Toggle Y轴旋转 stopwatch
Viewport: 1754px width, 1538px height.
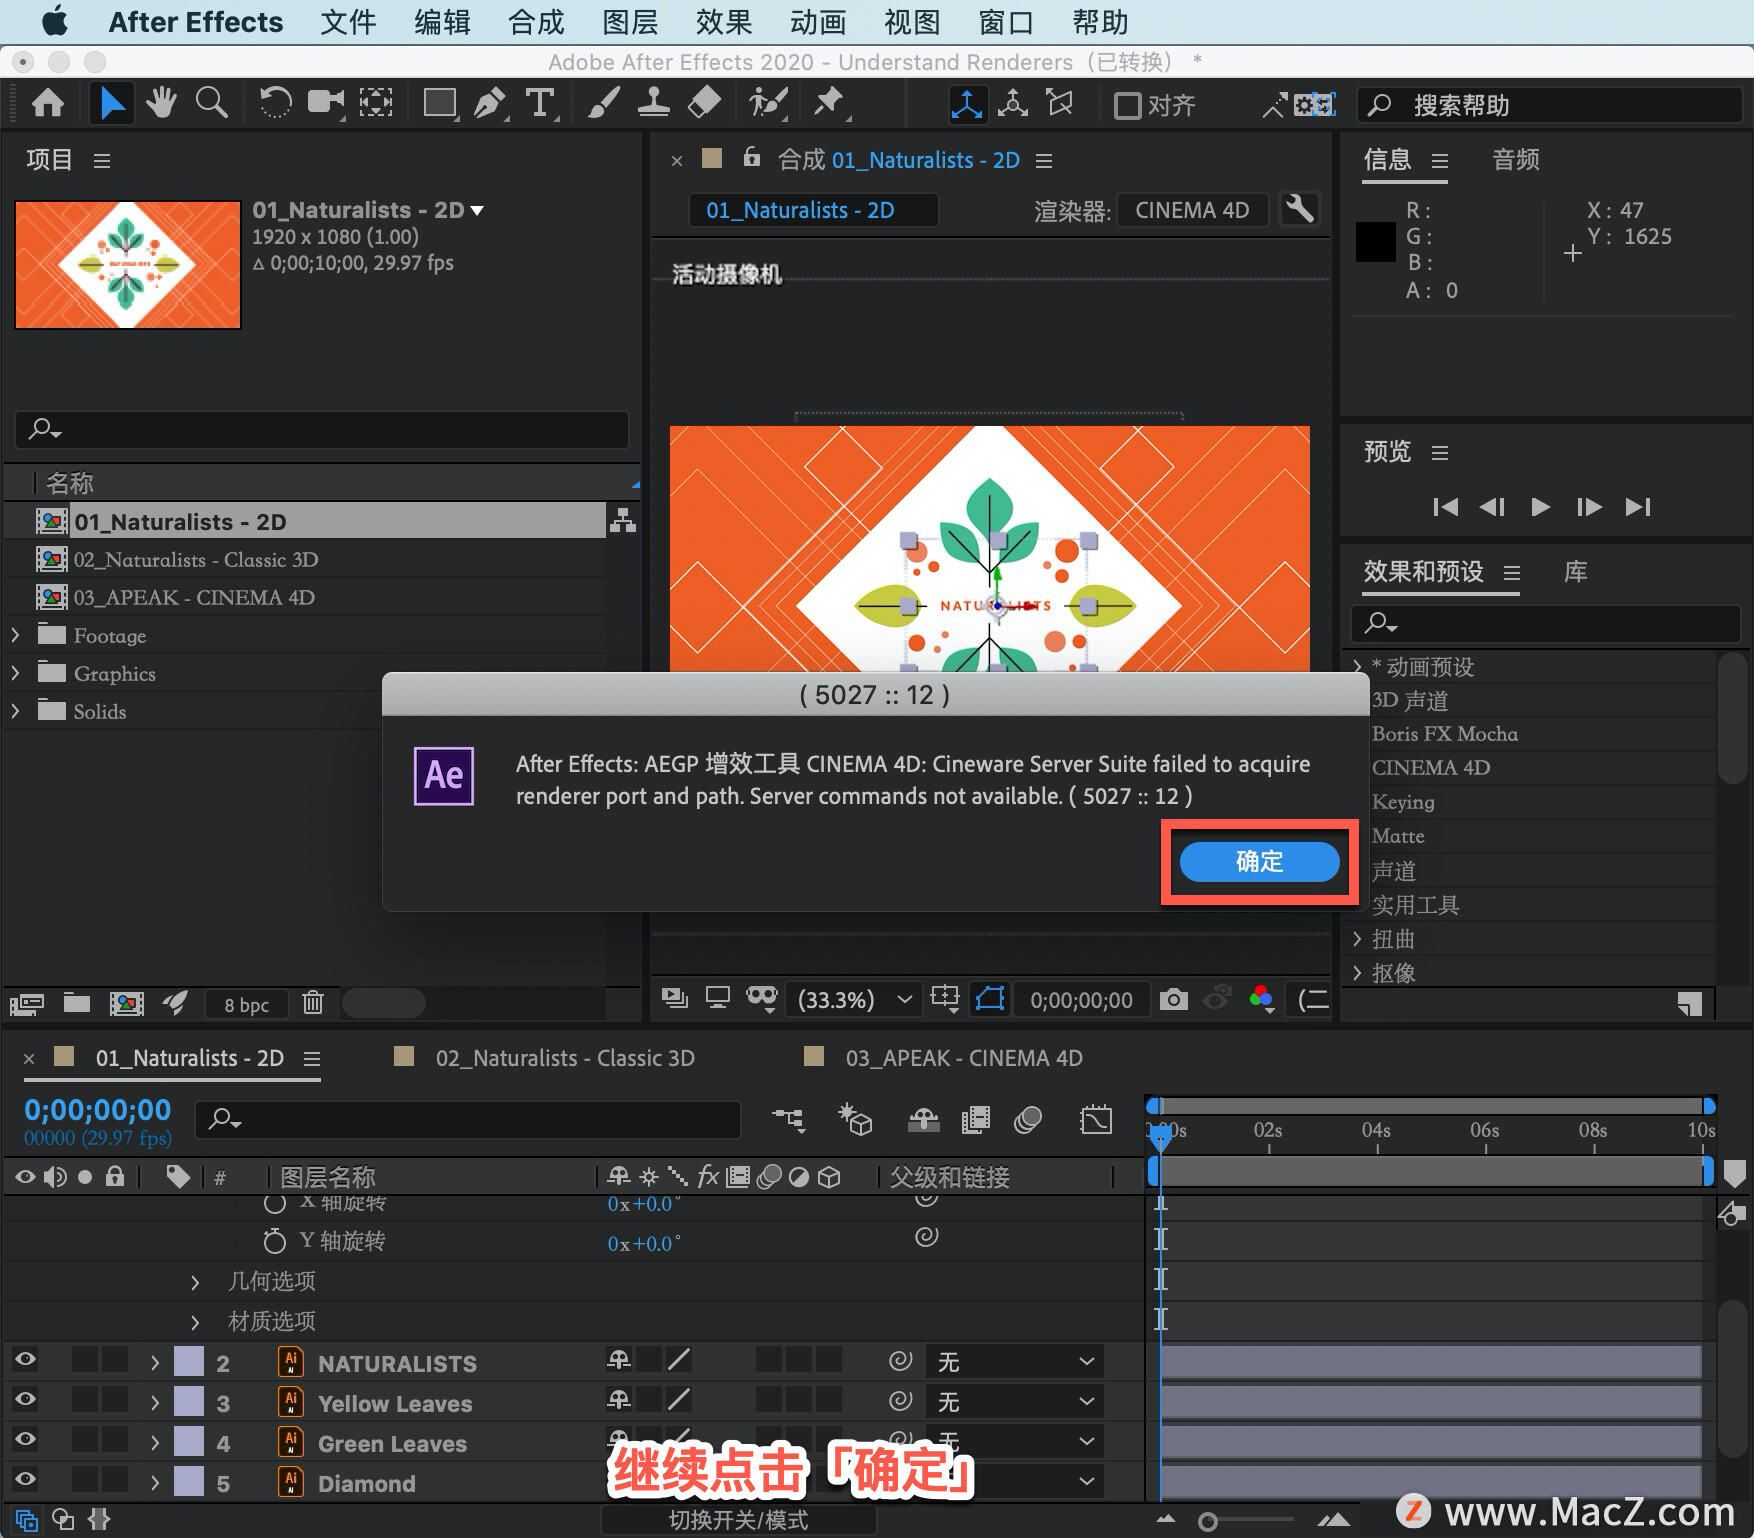(274, 1241)
